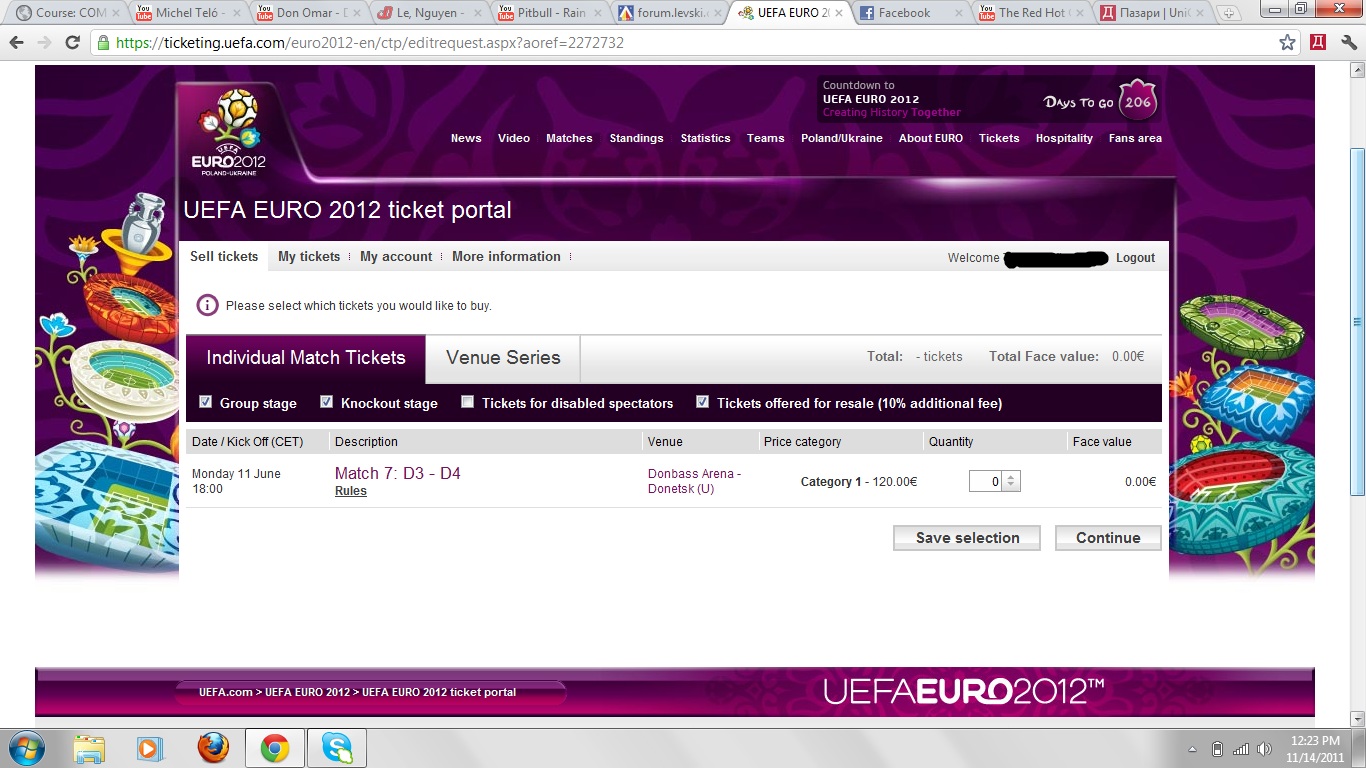Click the Date / Kick Off column header

tap(247, 441)
